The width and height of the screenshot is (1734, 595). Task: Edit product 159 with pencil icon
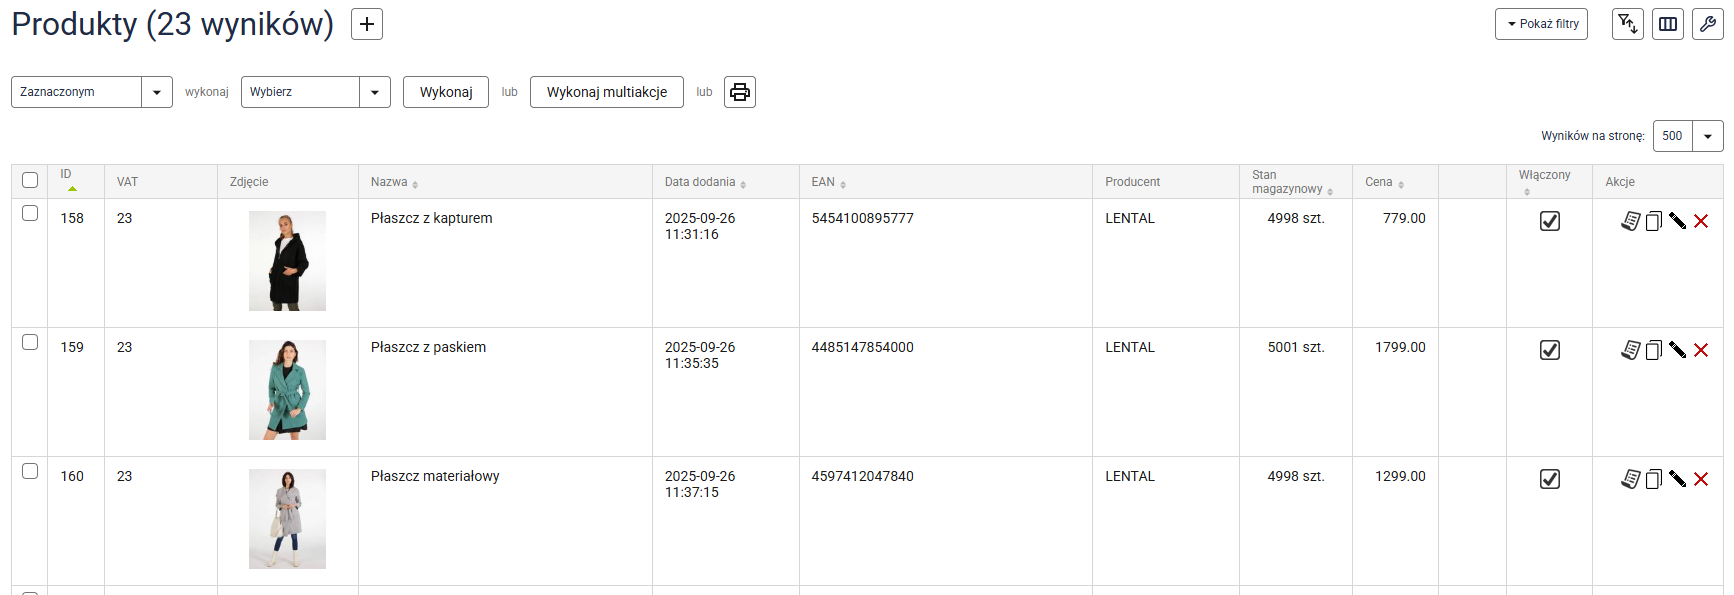(1677, 350)
